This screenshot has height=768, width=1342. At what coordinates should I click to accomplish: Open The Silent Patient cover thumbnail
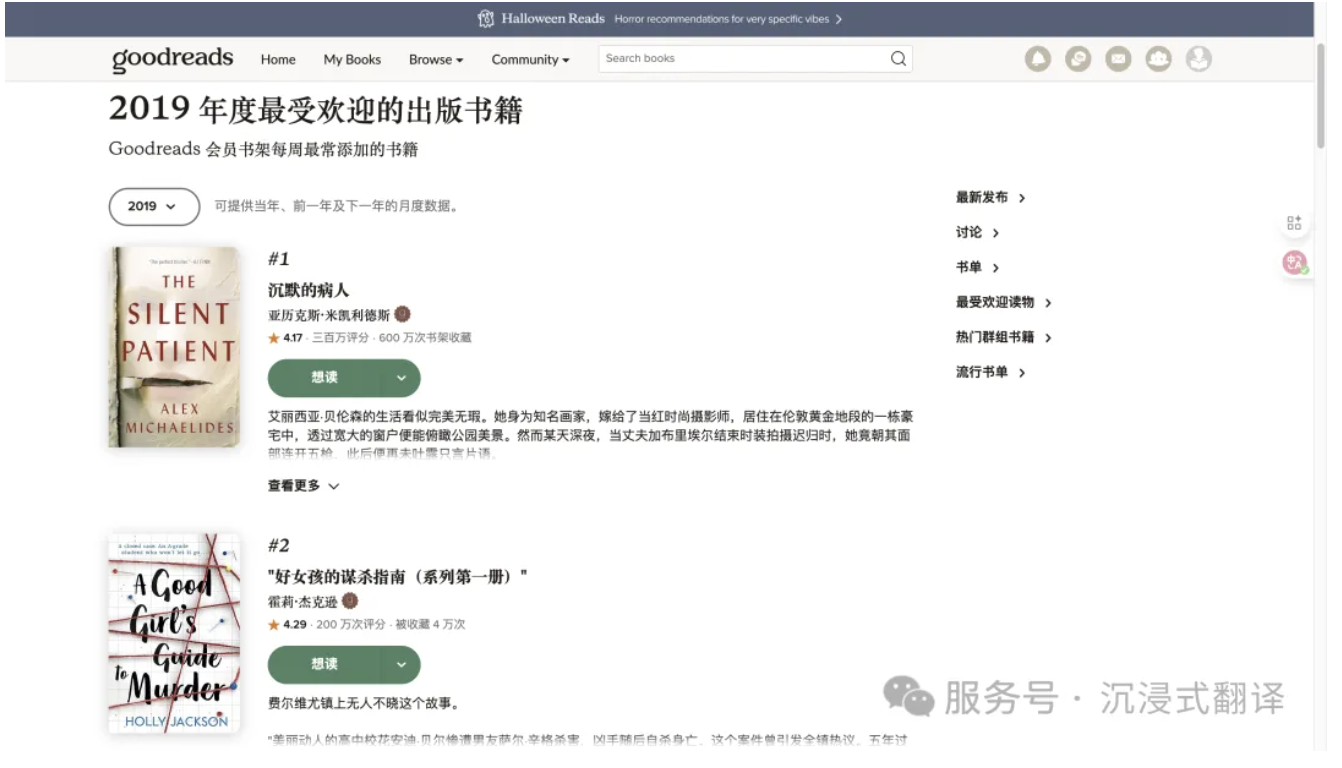(x=174, y=347)
